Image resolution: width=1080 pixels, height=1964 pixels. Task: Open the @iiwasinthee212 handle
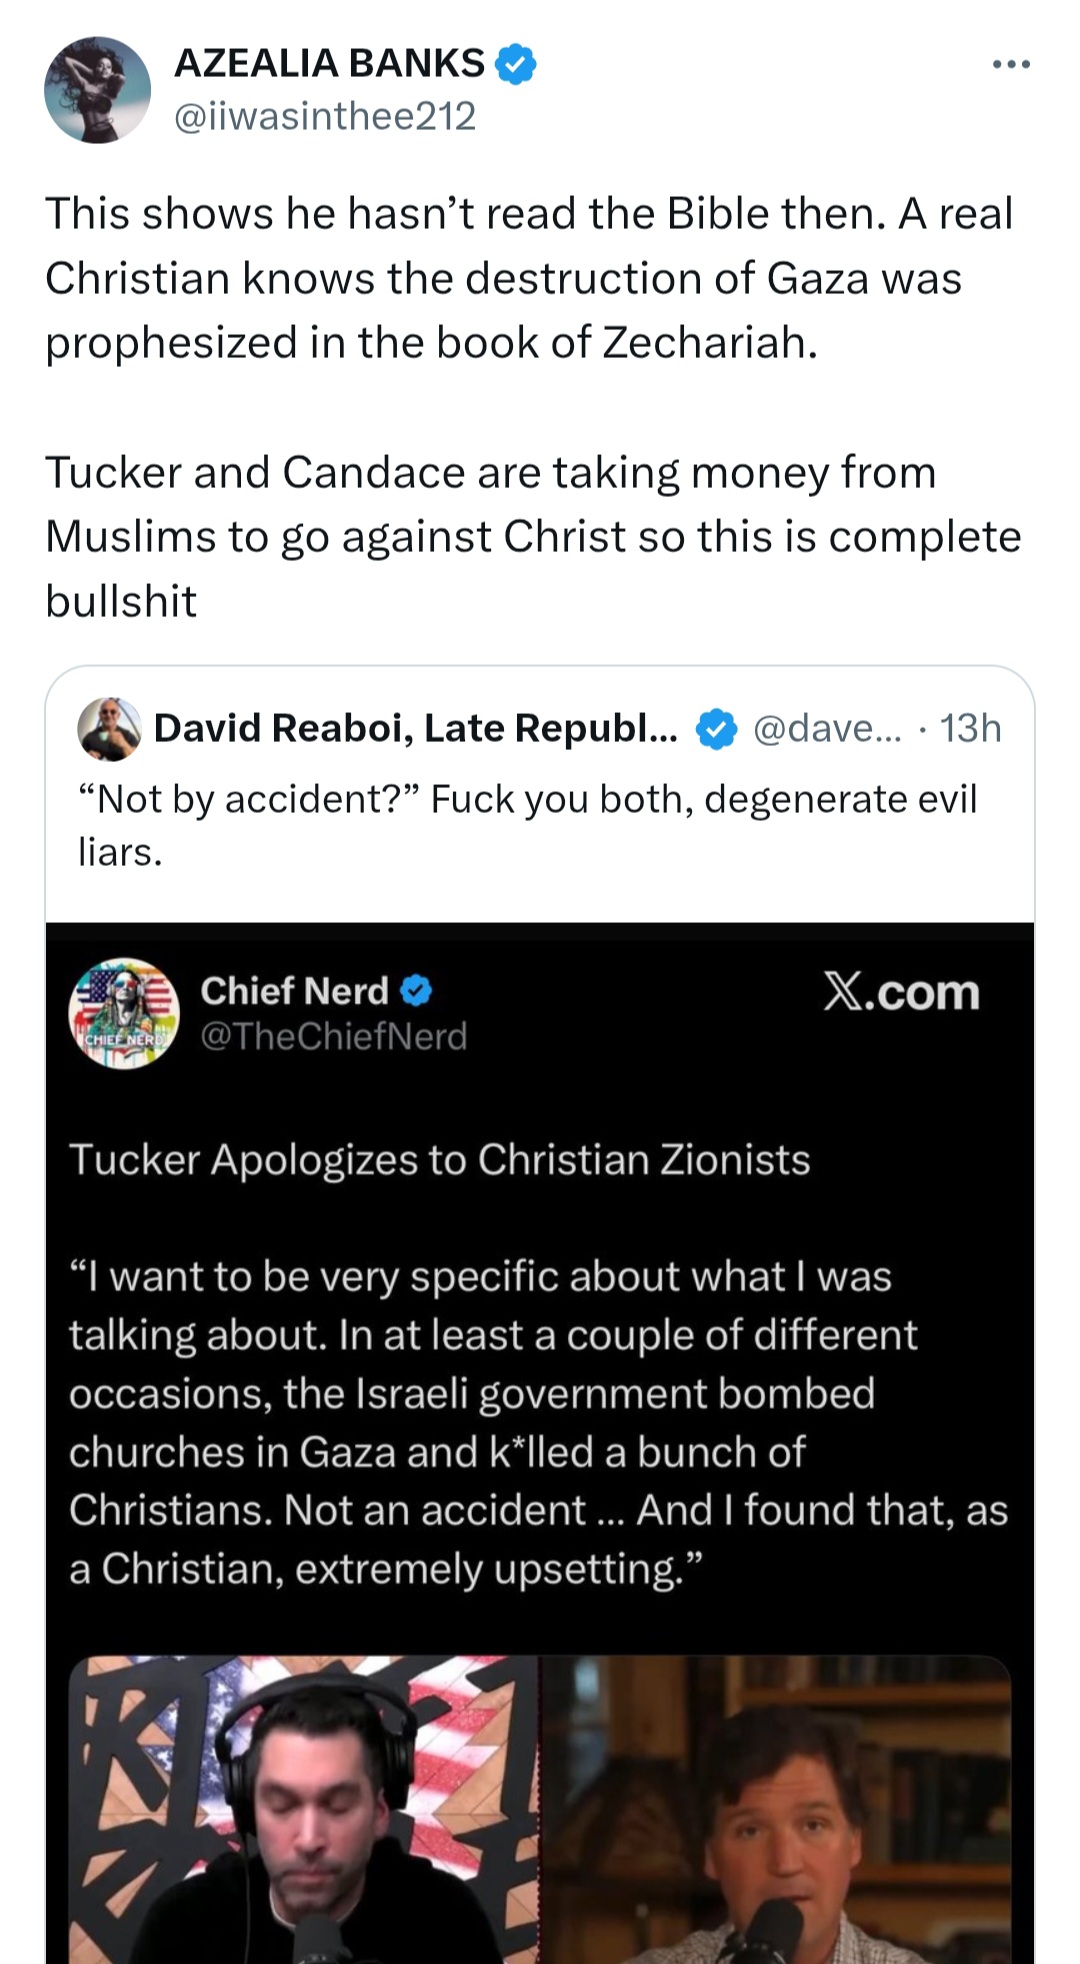pos(325,116)
